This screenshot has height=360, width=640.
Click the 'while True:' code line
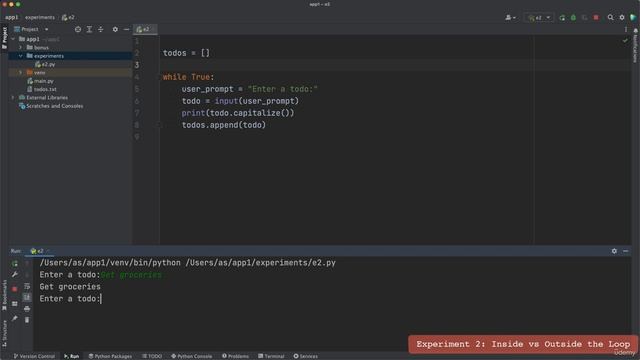pyautogui.click(x=188, y=77)
